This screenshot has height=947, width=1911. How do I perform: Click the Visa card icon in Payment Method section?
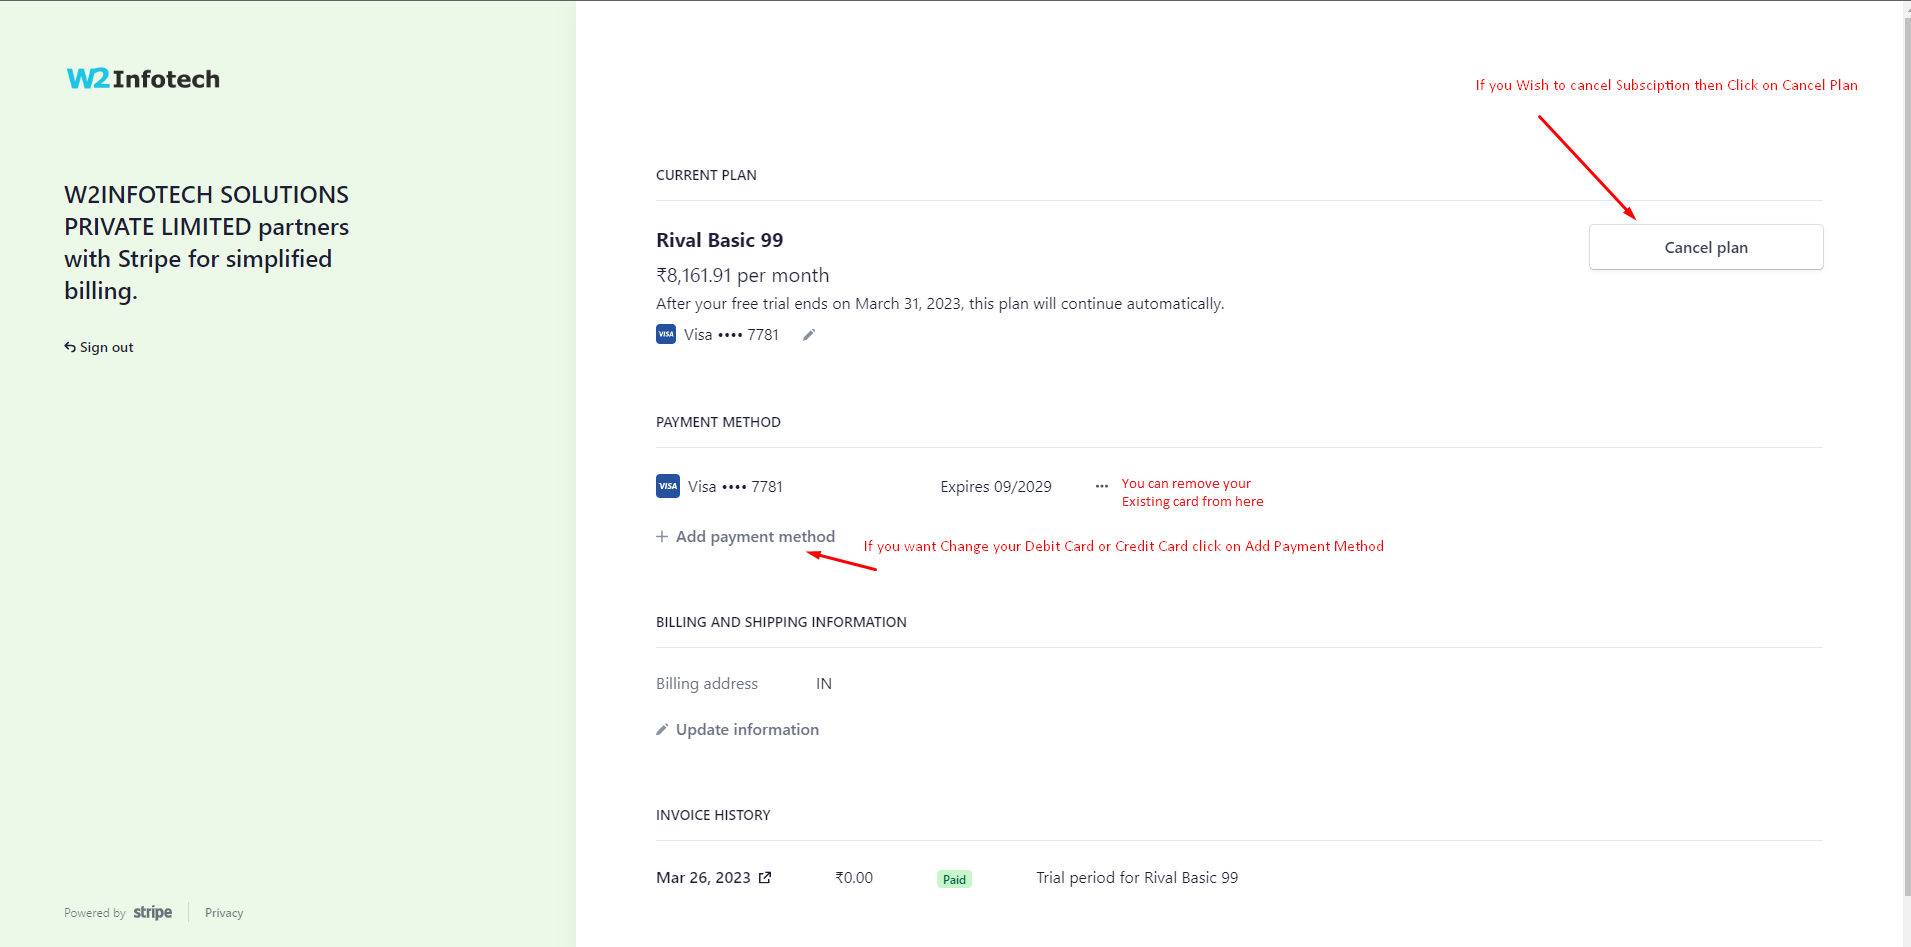click(x=668, y=486)
